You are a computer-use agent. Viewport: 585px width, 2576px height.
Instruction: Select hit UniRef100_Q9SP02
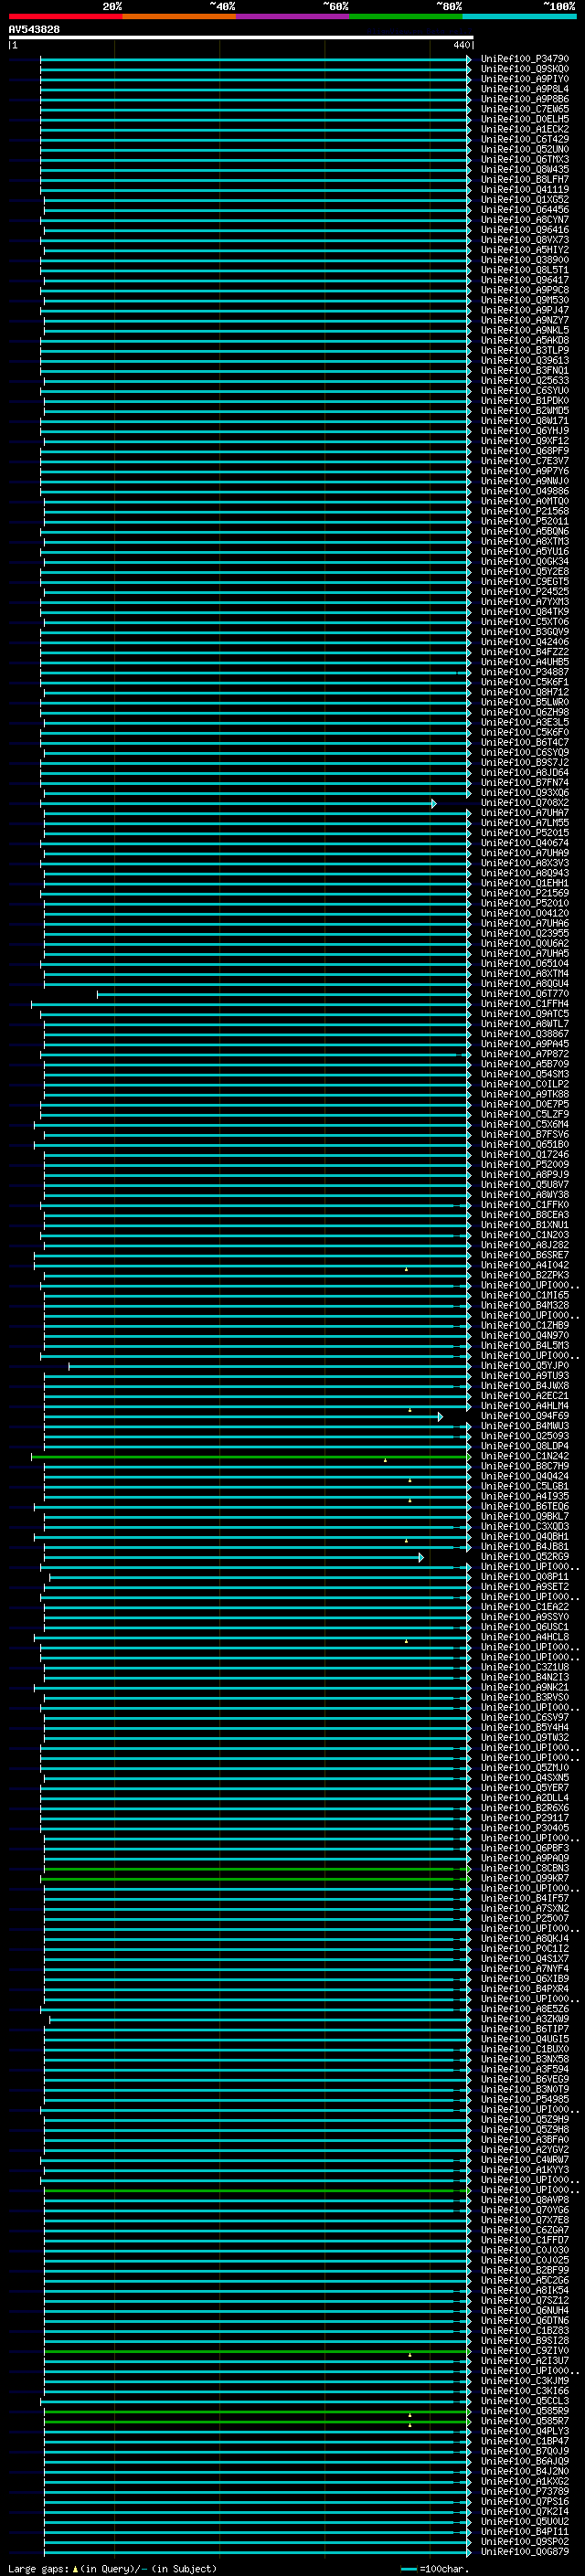(525, 2542)
